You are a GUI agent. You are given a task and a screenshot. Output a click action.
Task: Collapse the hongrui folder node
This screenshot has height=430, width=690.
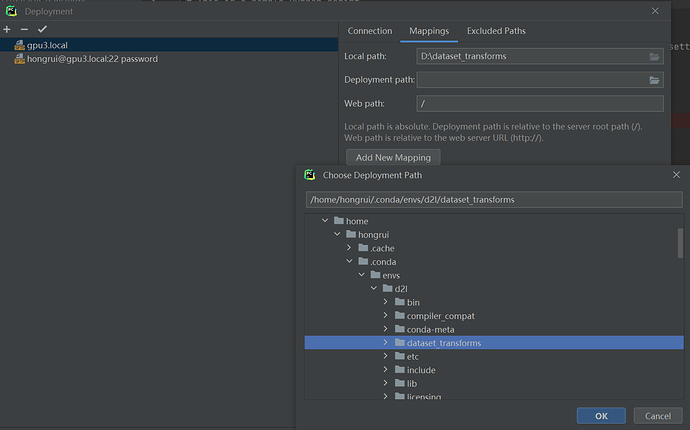(x=337, y=235)
